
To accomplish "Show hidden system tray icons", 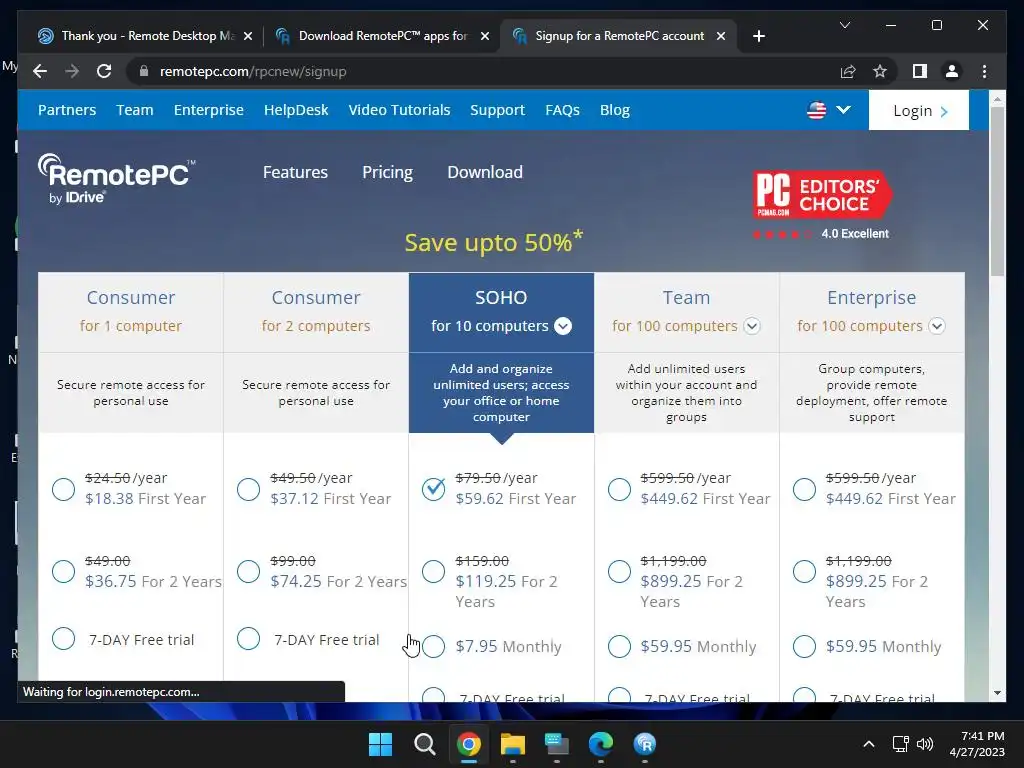I will pyautogui.click(x=869, y=744).
